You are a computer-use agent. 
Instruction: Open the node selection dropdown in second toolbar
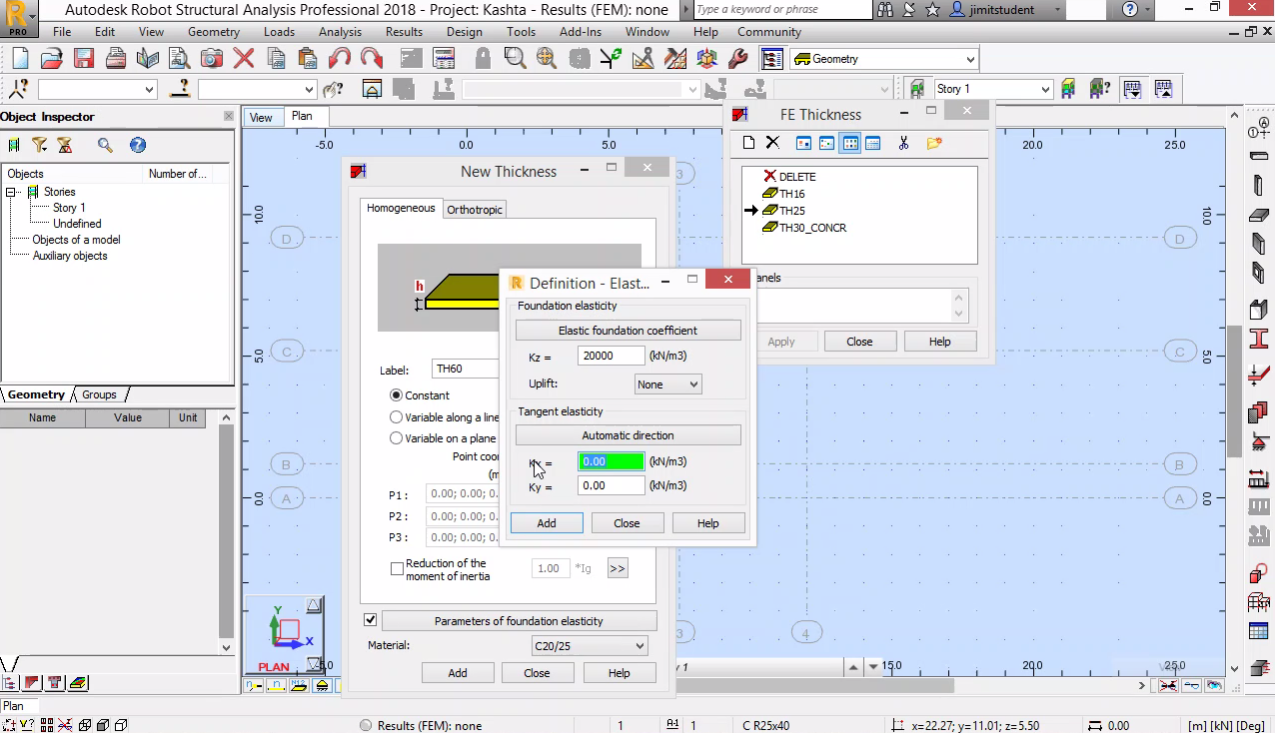pos(97,89)
